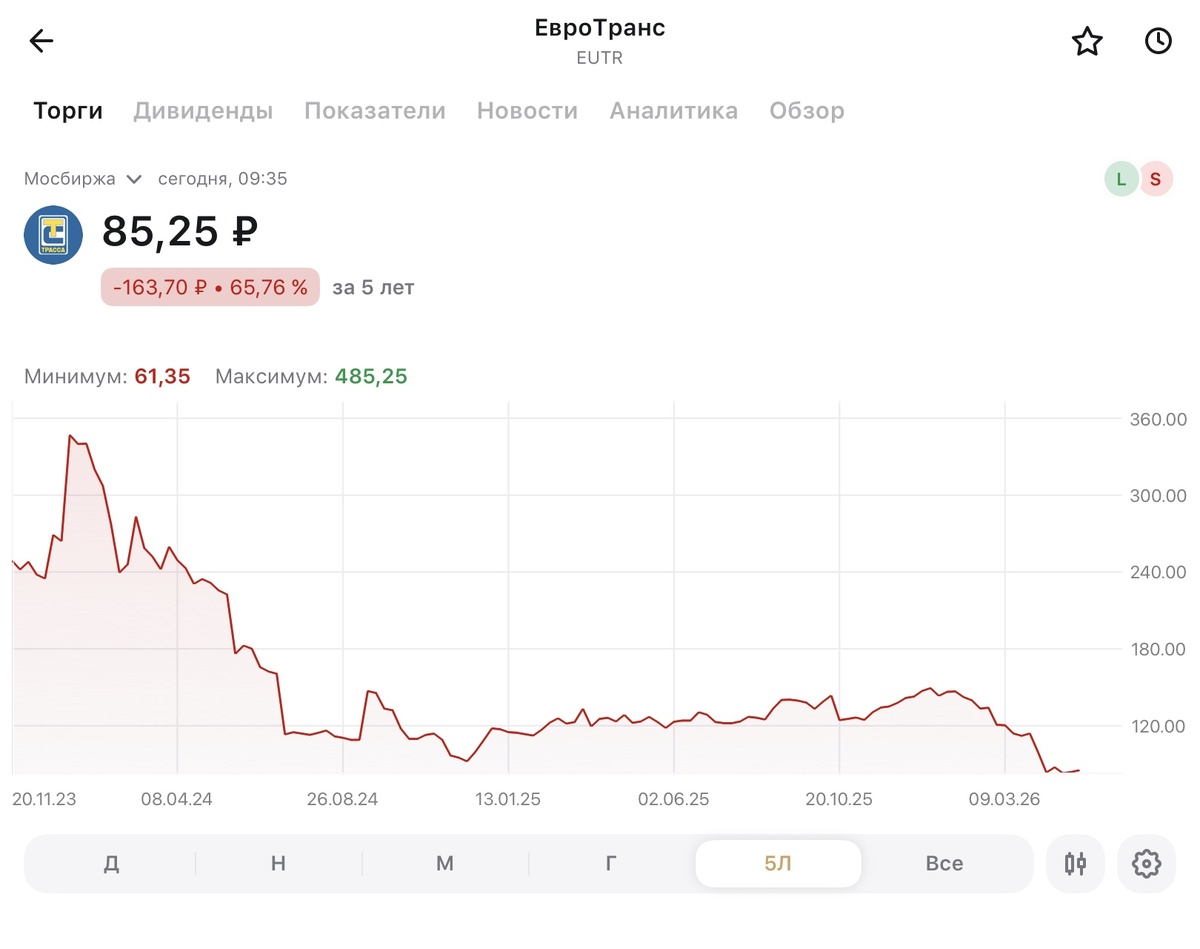Switch to the Показатели tab
1200x949 pixels.
pyautogui.click(x=375, y=111)
